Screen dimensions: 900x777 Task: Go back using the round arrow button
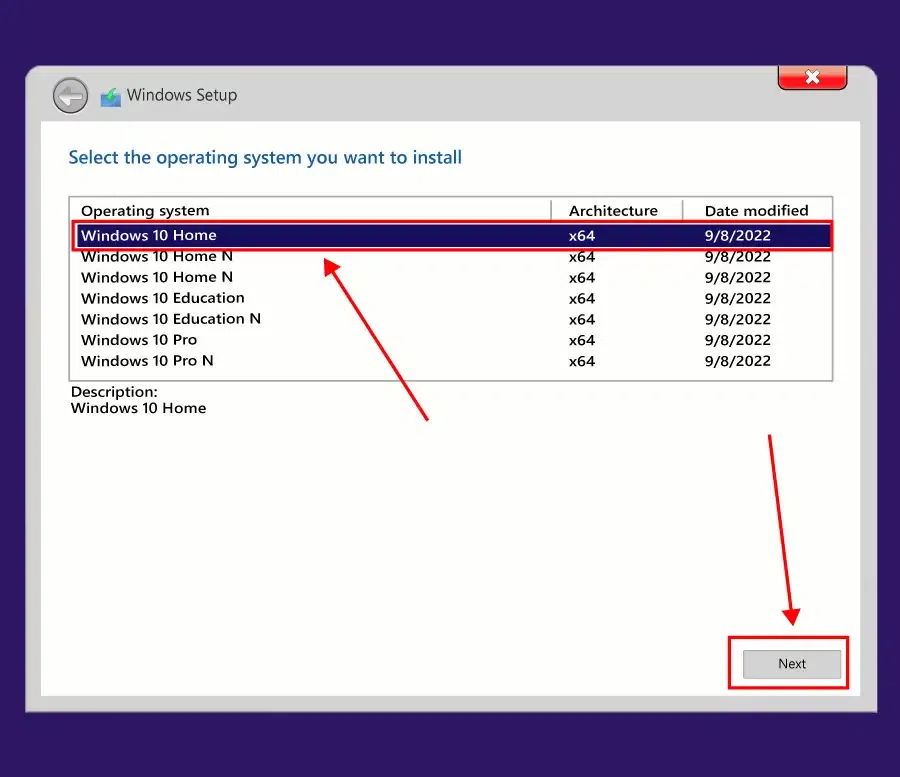tap(70, 95)
